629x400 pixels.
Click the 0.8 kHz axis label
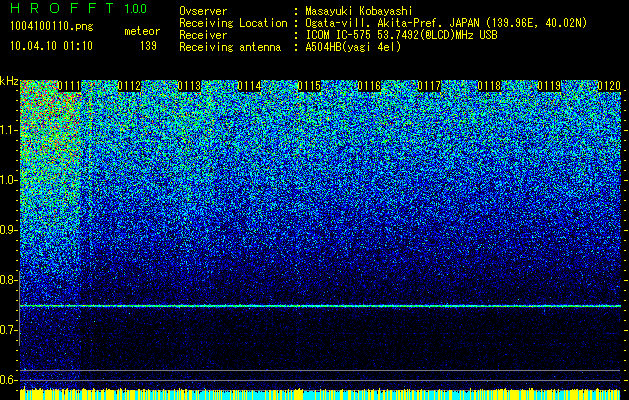(x=8, y=280)
